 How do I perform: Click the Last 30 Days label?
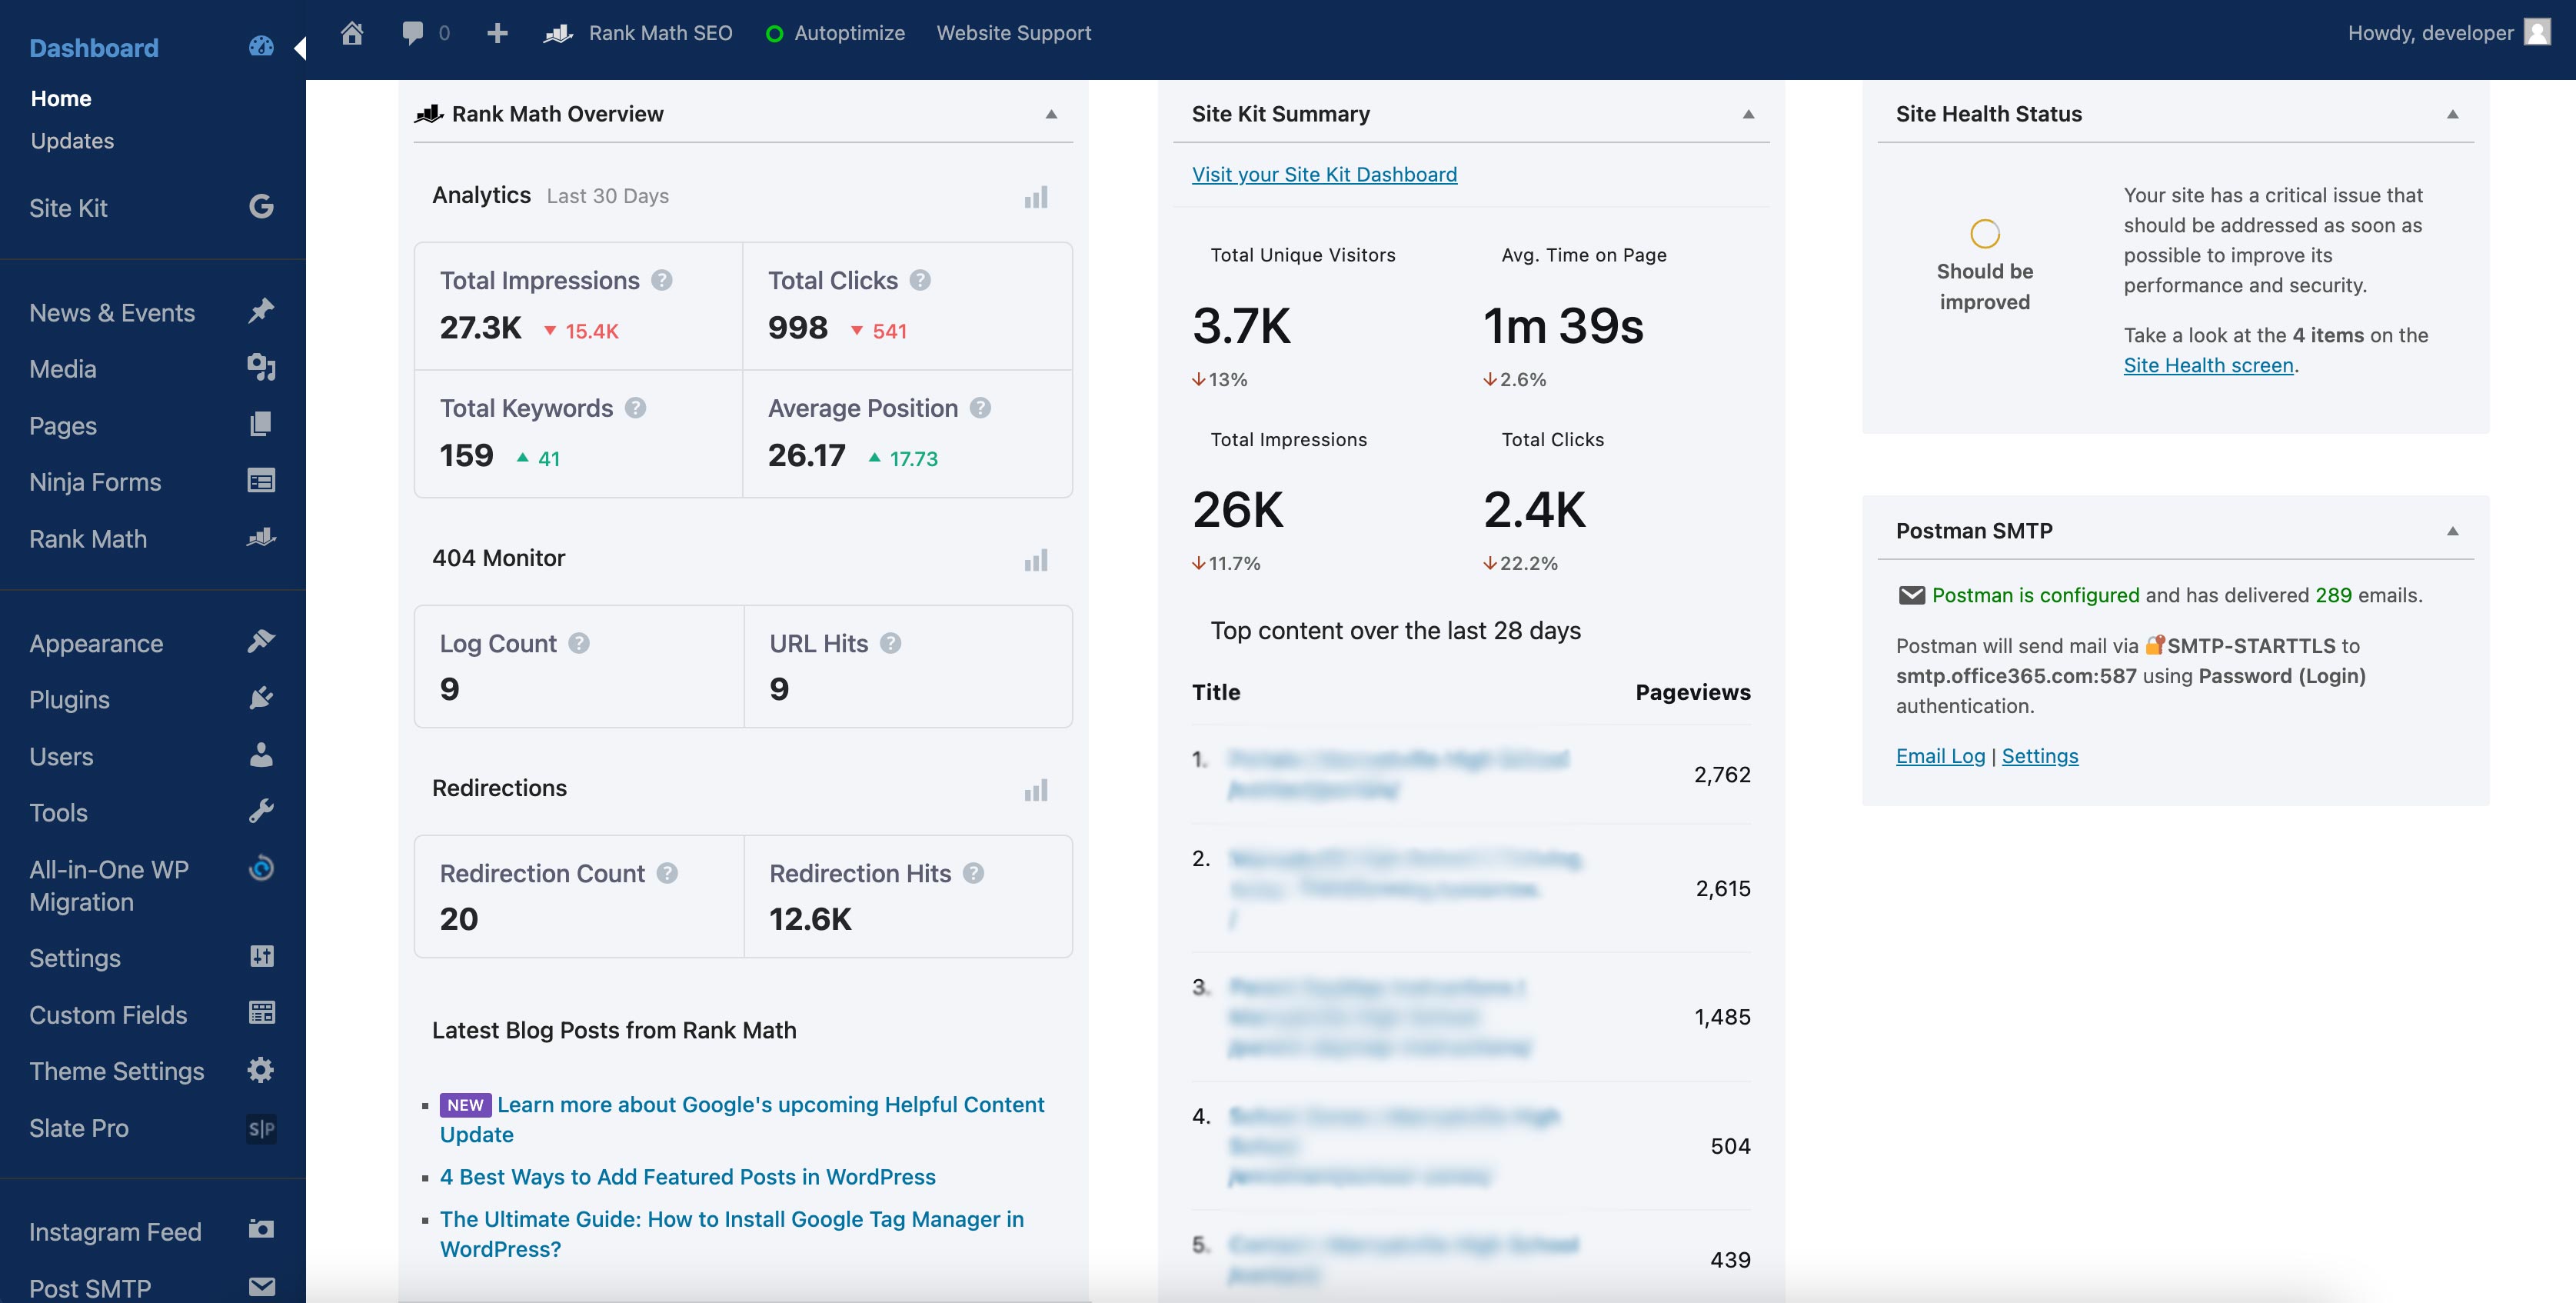[607, 196]
